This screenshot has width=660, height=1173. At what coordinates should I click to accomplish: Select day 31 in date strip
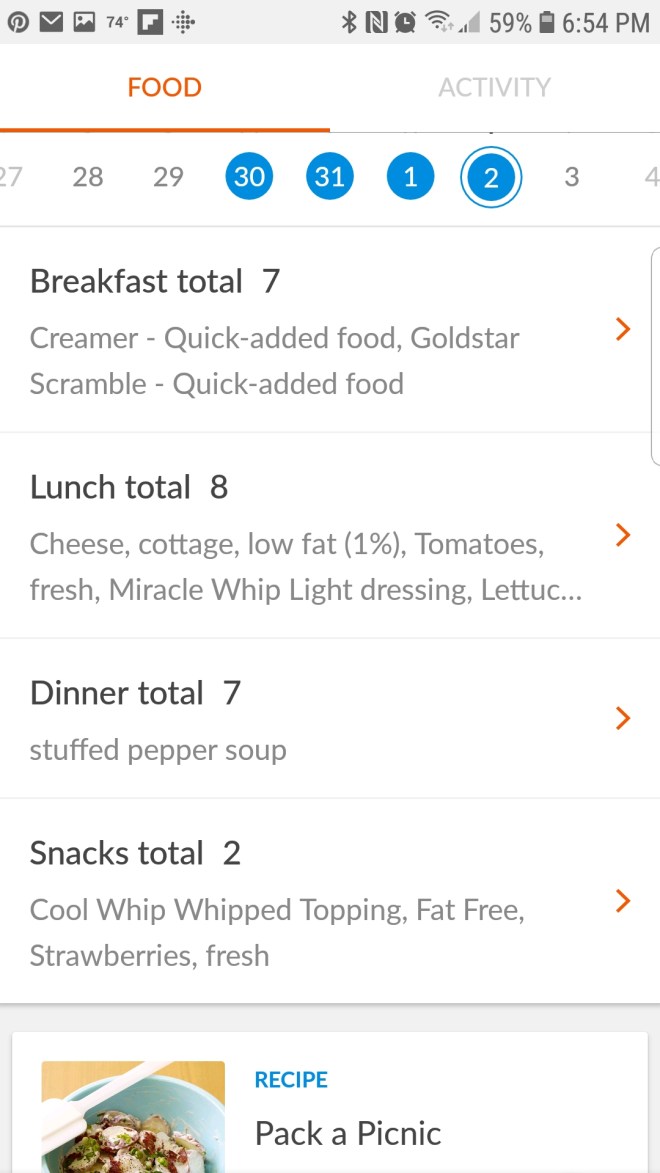pyautogui.click(x=329, y=177)
